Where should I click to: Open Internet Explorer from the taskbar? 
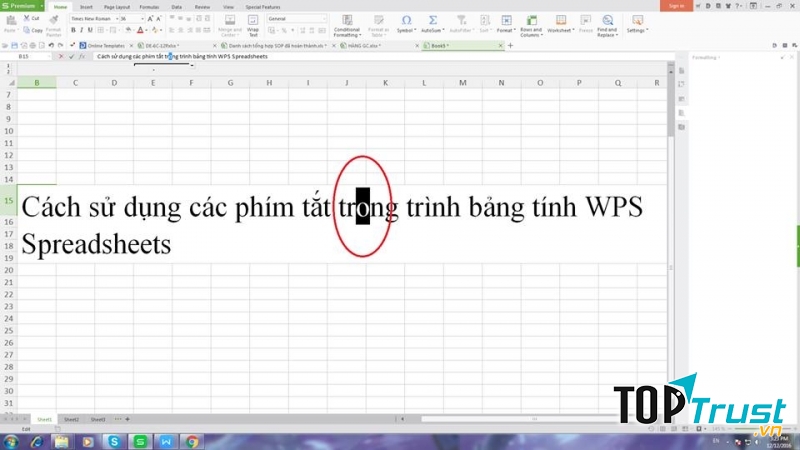click(x=36, y=442)
